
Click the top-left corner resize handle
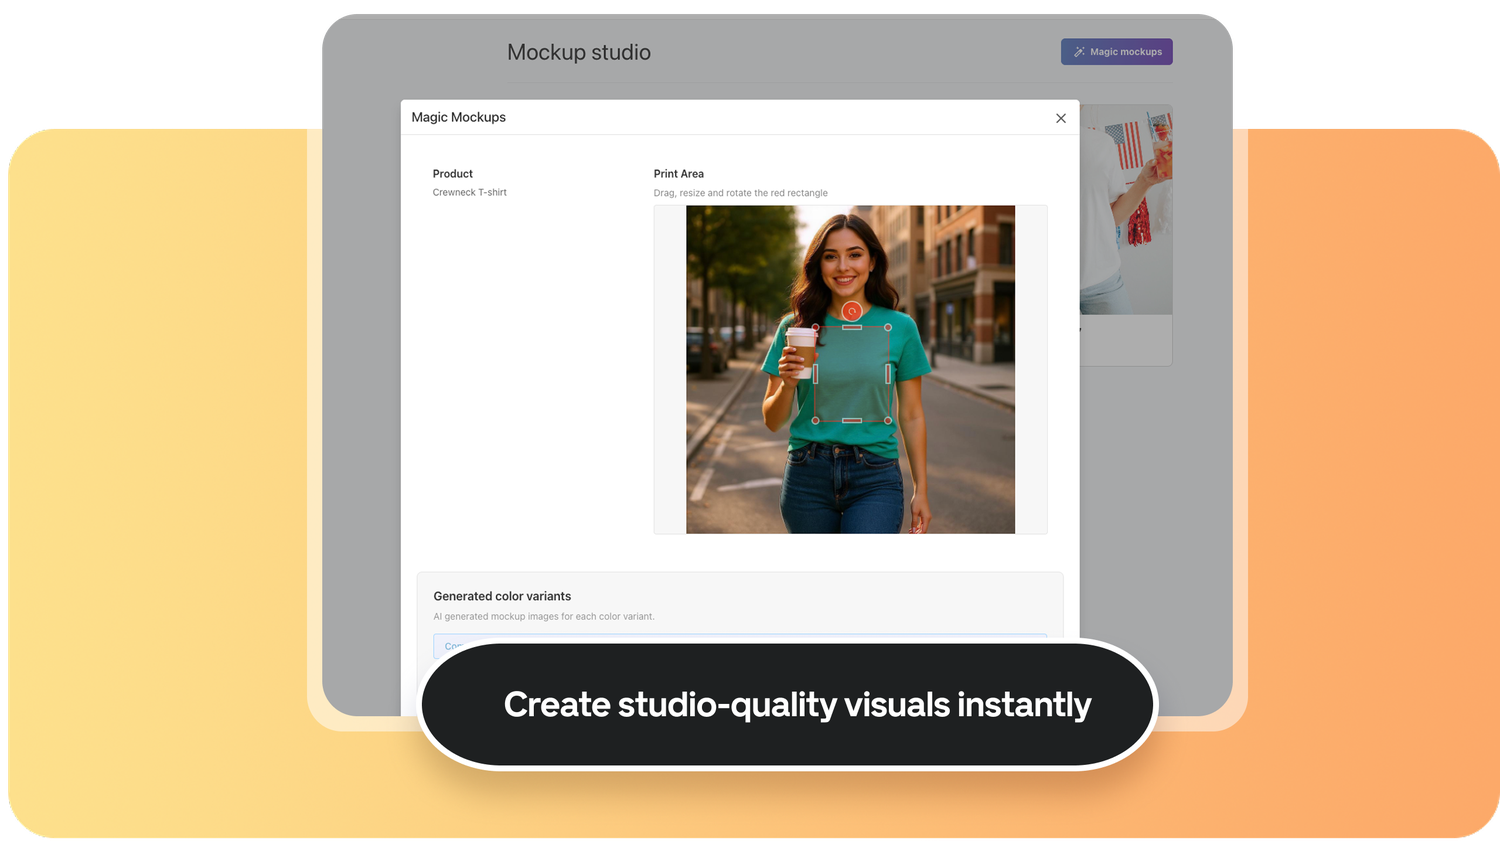coord(816,328)
